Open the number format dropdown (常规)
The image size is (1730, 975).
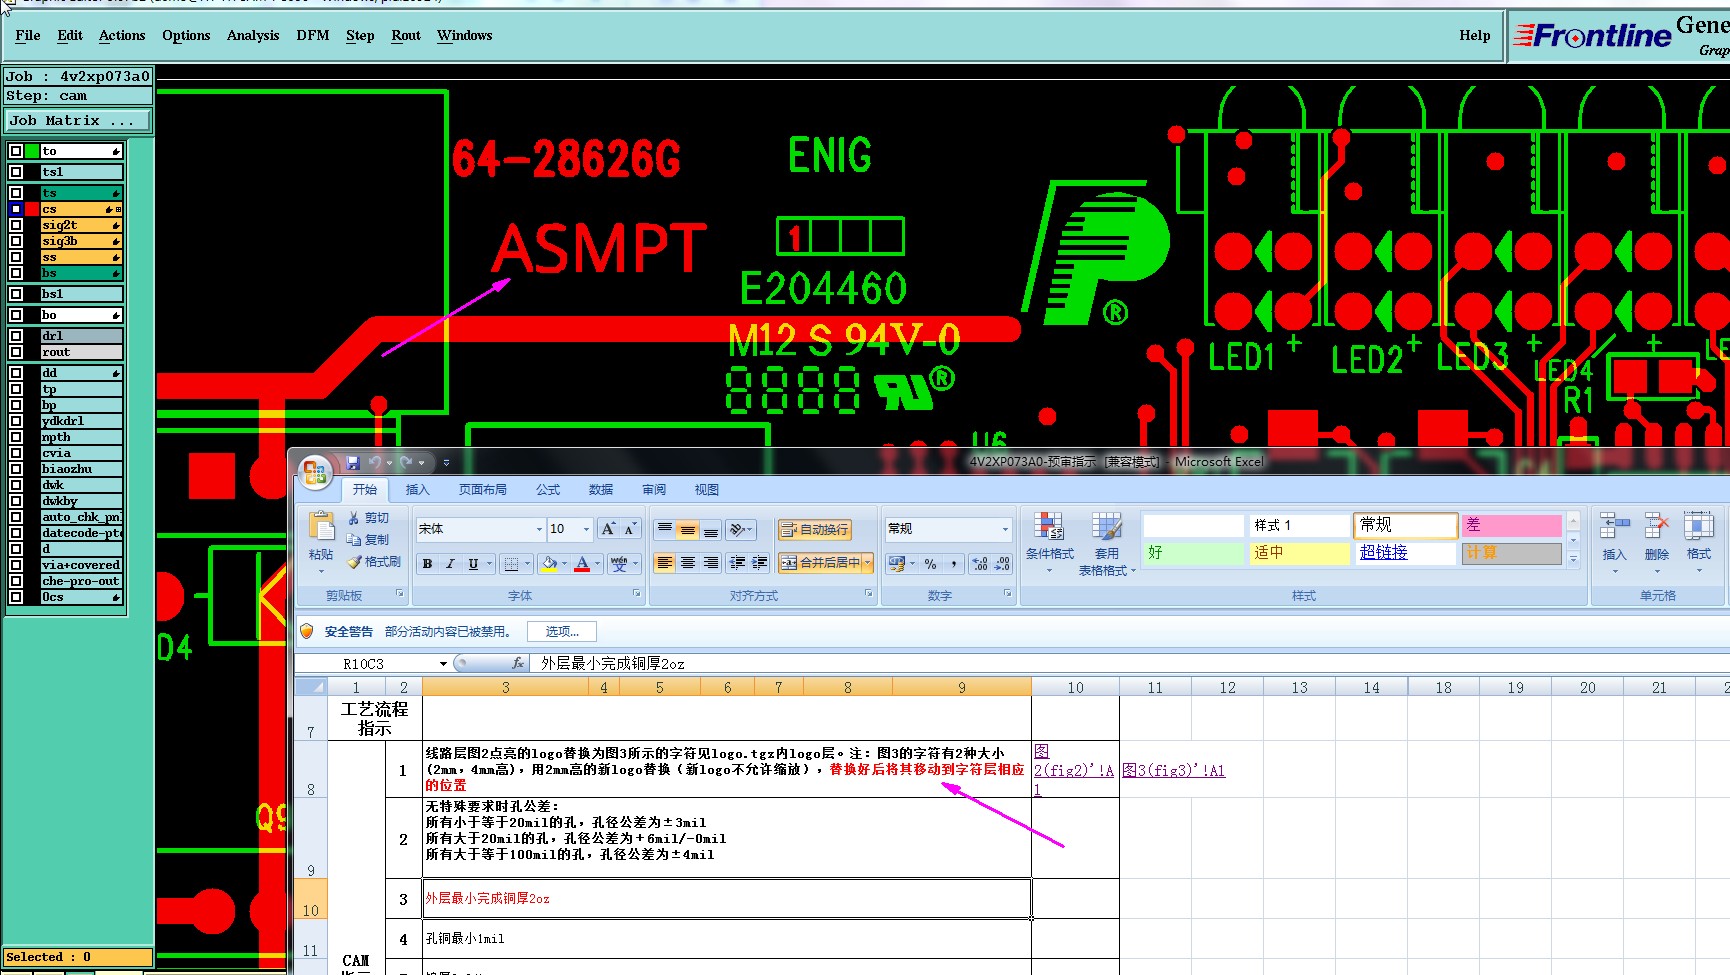[x=1005, y=529]
